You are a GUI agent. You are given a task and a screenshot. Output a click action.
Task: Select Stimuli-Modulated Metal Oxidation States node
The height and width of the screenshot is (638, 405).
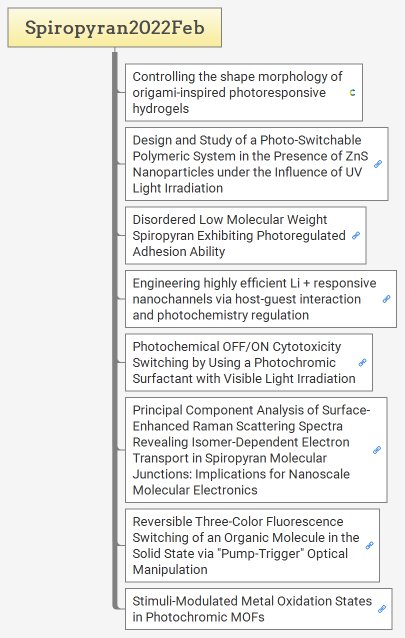[259, 609]
